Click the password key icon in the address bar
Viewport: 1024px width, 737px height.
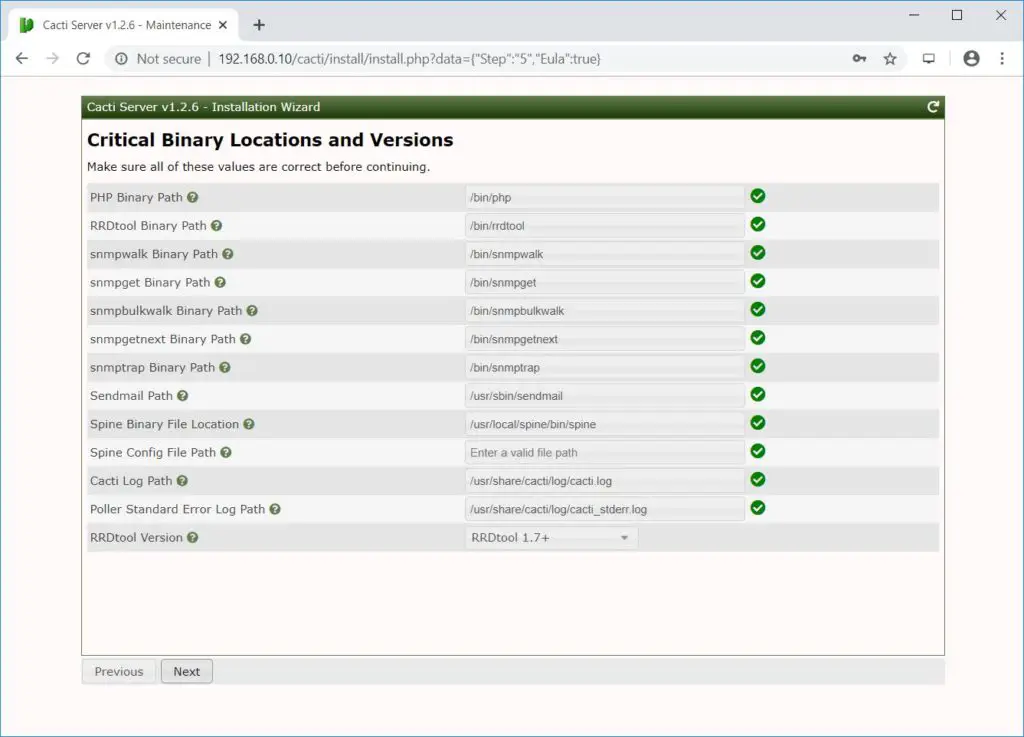(859, 59)
